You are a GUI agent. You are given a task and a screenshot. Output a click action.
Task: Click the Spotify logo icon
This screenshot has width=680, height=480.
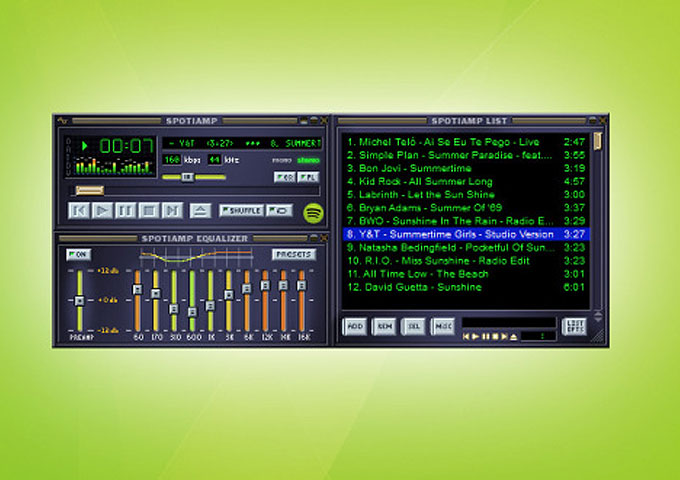click(314, 213)
